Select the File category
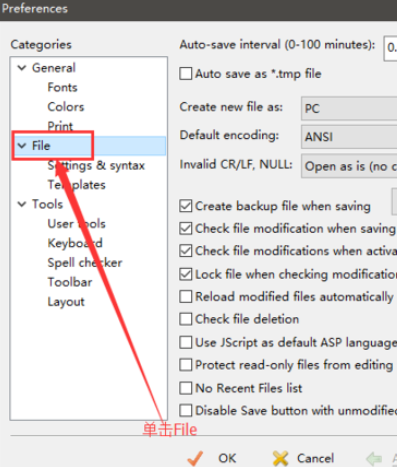Image resolution: width=397 pixels, height=467 pixels. click(x=41, y=146)
